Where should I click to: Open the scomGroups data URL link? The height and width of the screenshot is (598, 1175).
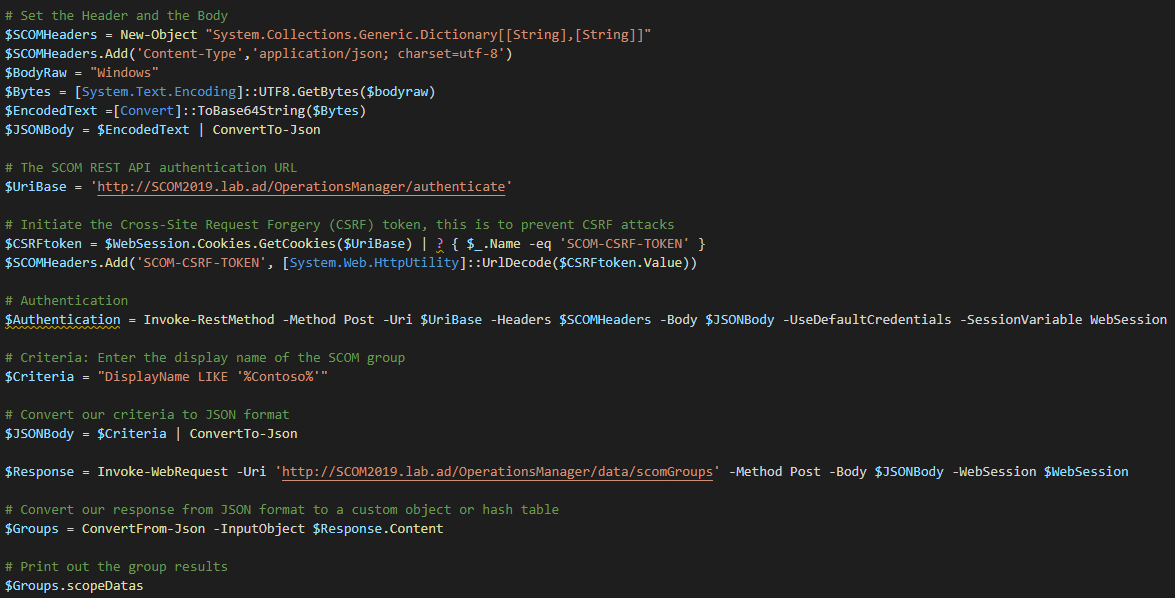pos(498,471)
